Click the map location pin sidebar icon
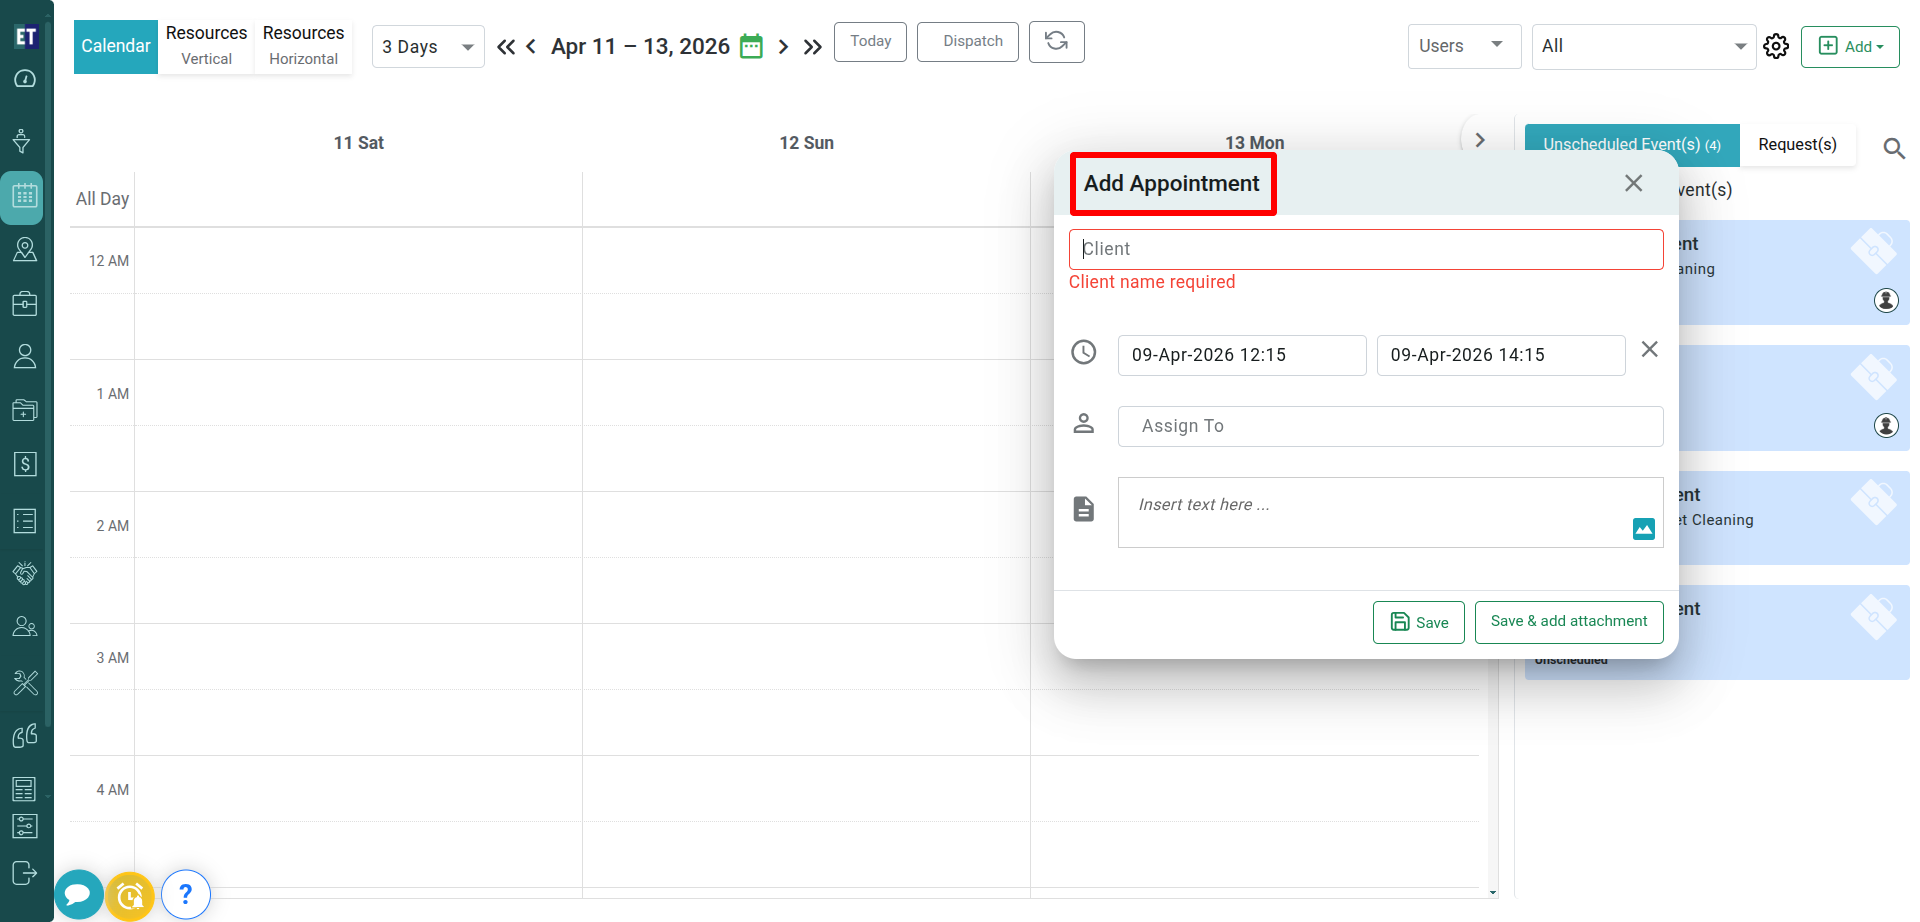 pos(25,249)
